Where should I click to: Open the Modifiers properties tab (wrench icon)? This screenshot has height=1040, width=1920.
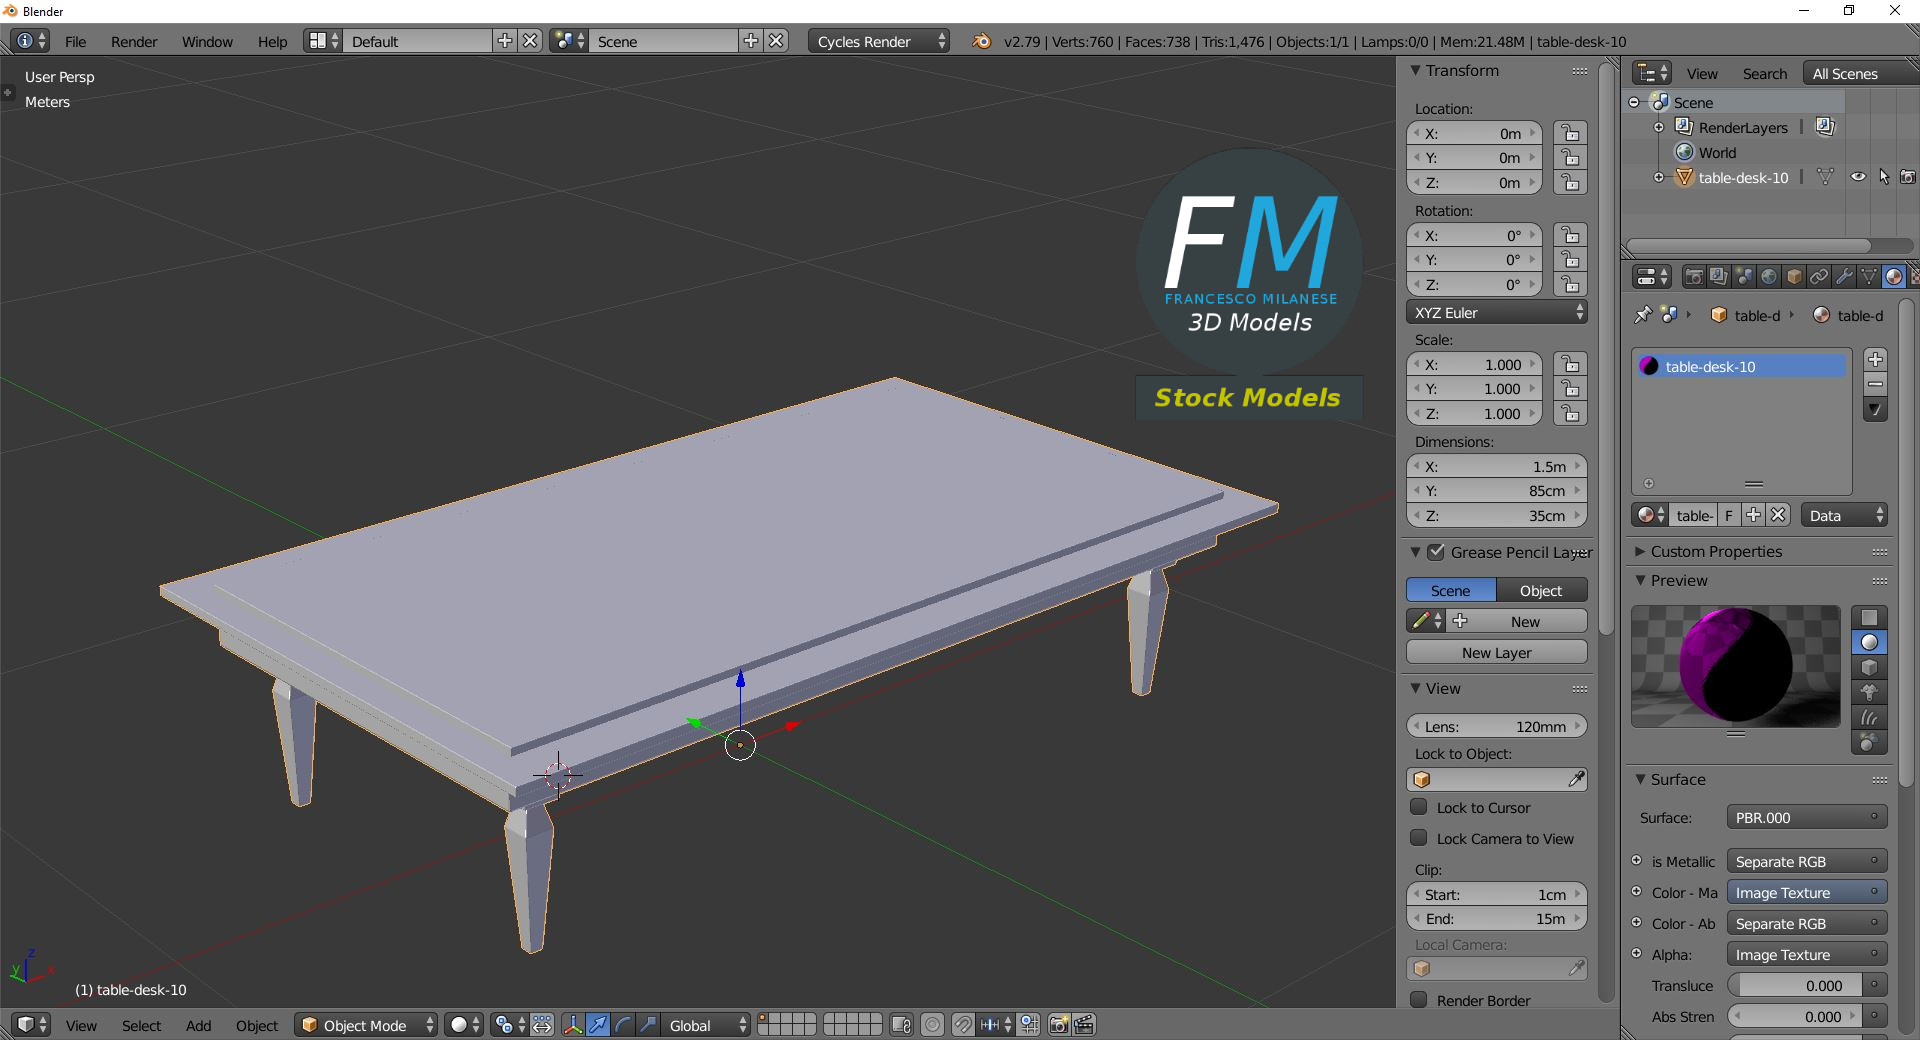[x=1843, y=277]
